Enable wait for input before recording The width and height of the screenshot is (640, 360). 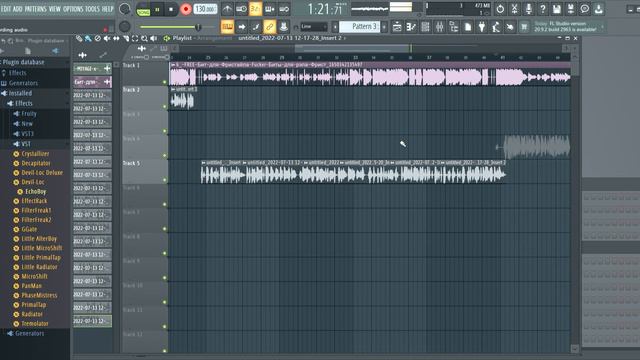point(241,9)
